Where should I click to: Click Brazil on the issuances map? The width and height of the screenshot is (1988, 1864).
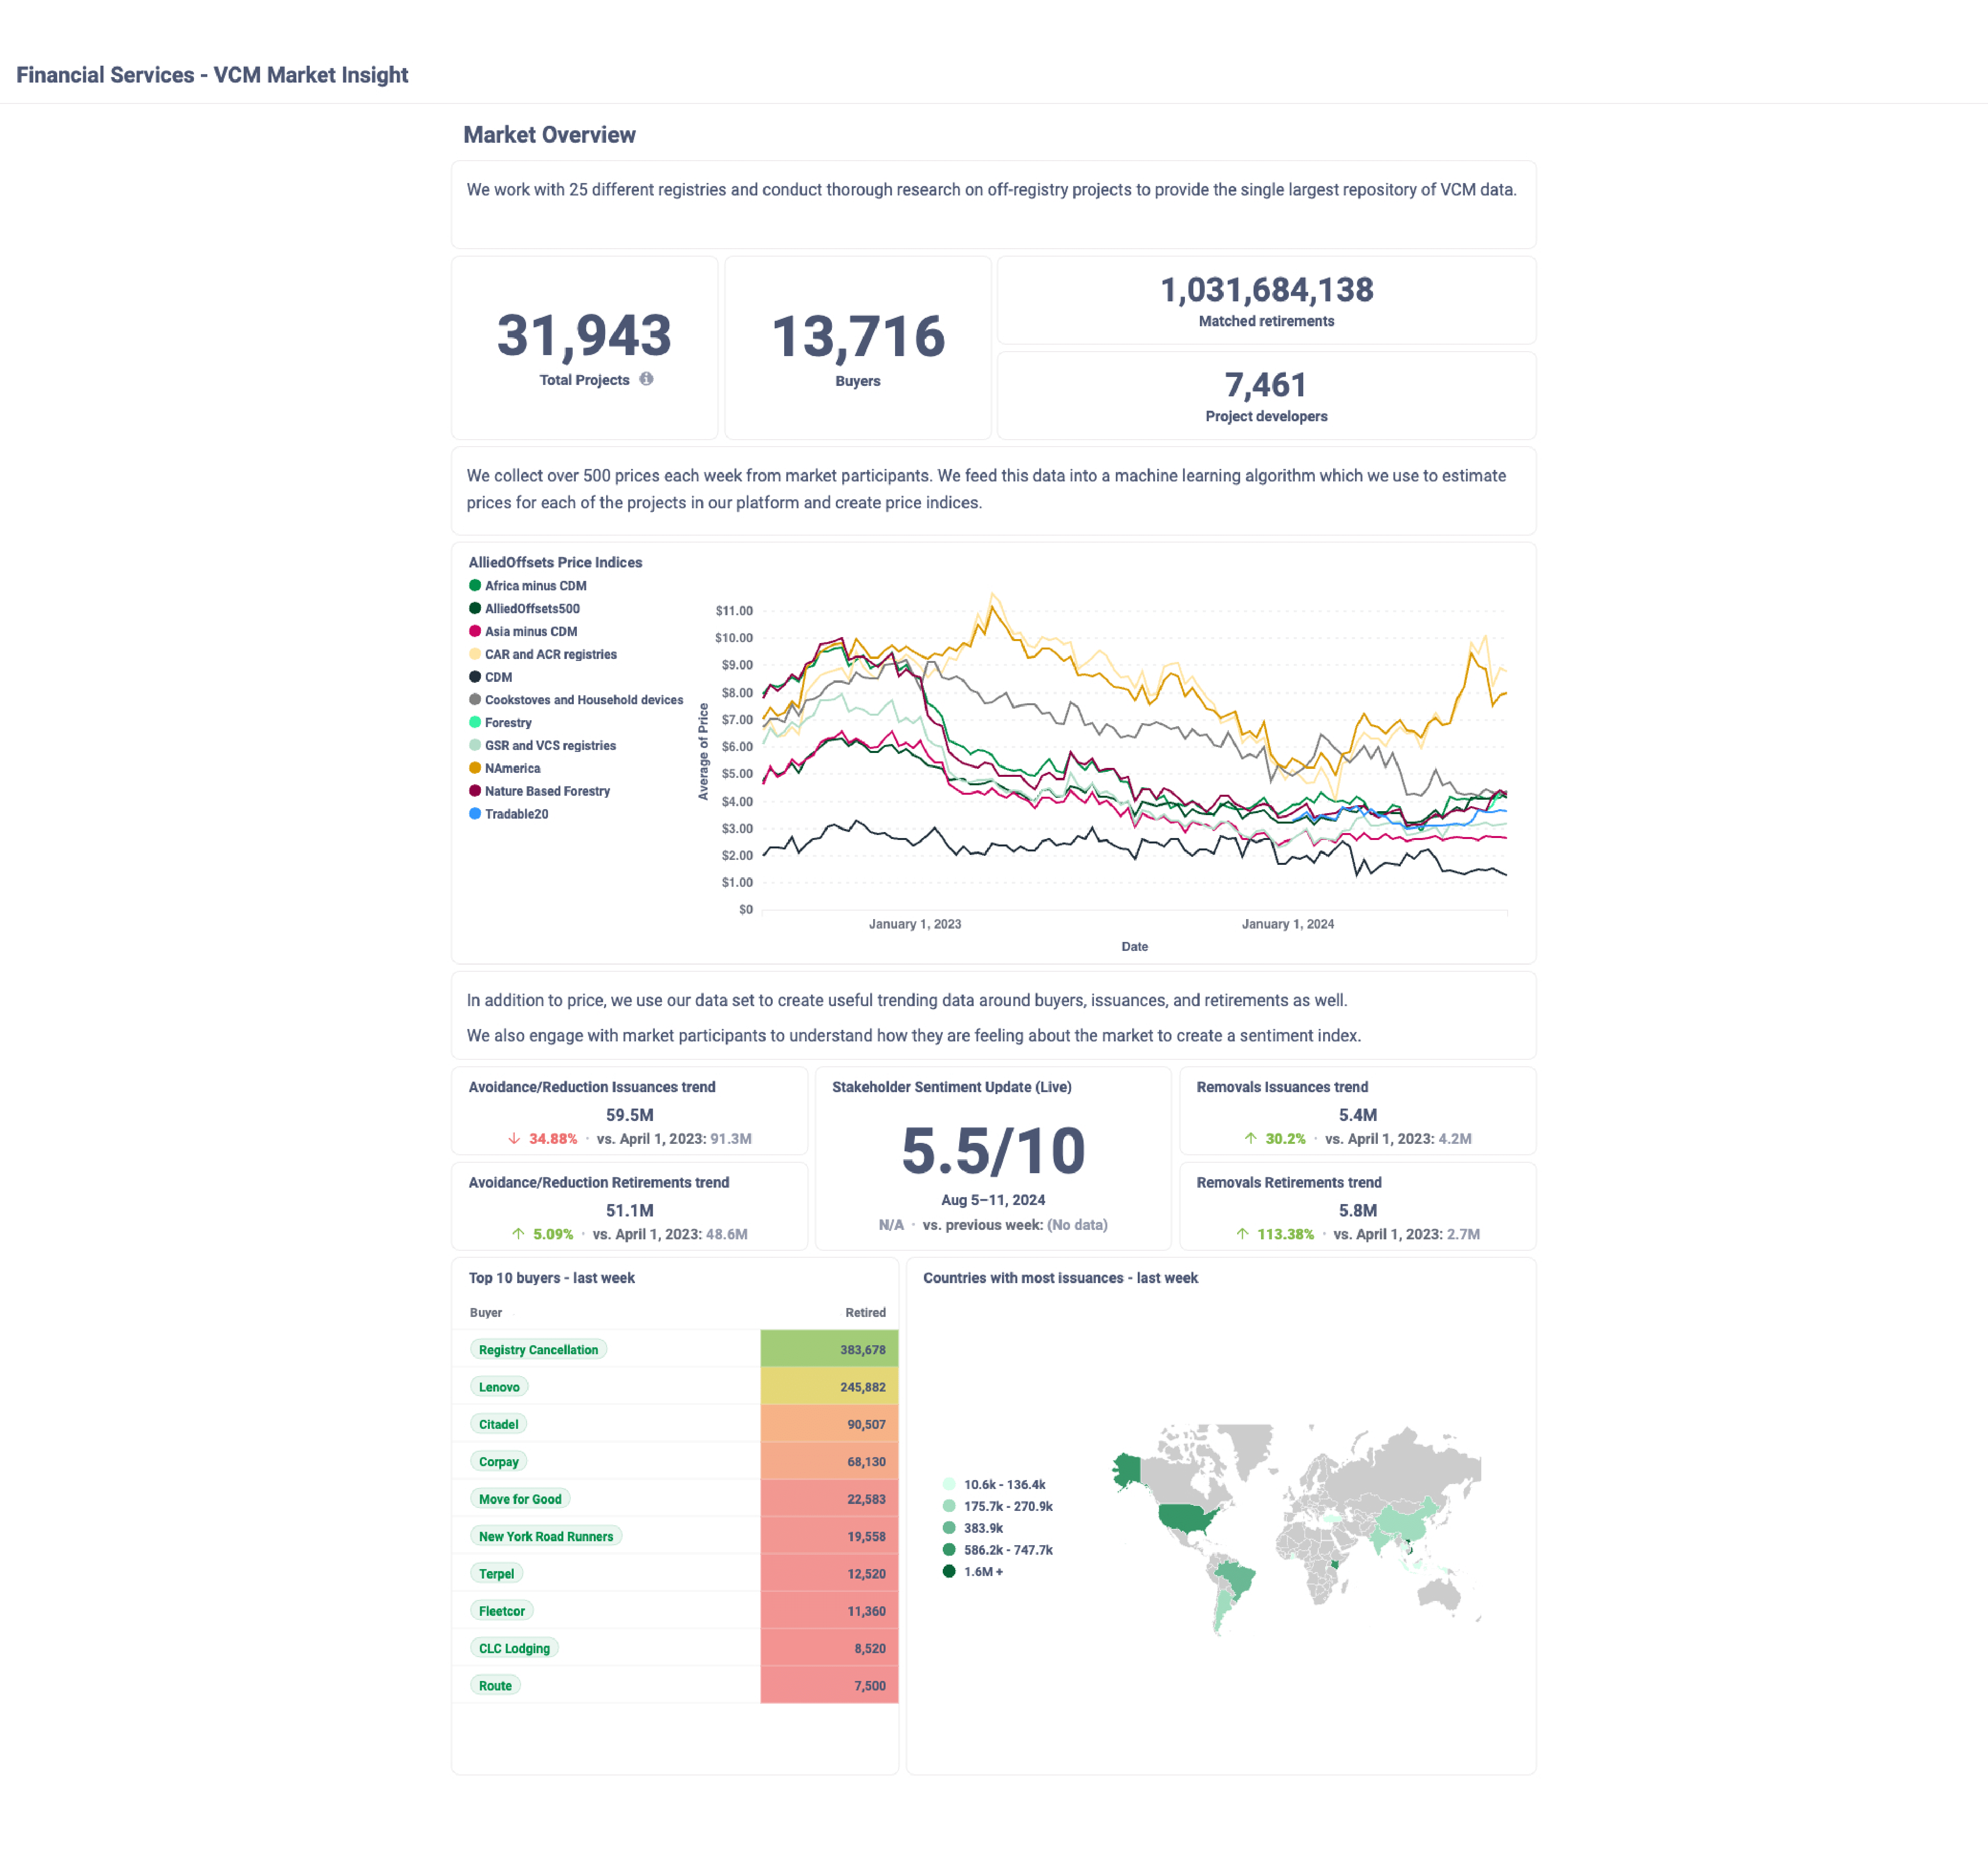tap(1236, 1579)
